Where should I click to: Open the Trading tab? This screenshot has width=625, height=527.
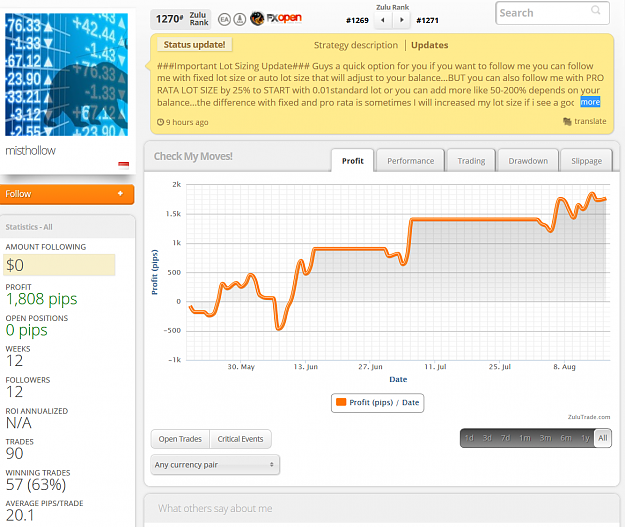pos(471,161)
